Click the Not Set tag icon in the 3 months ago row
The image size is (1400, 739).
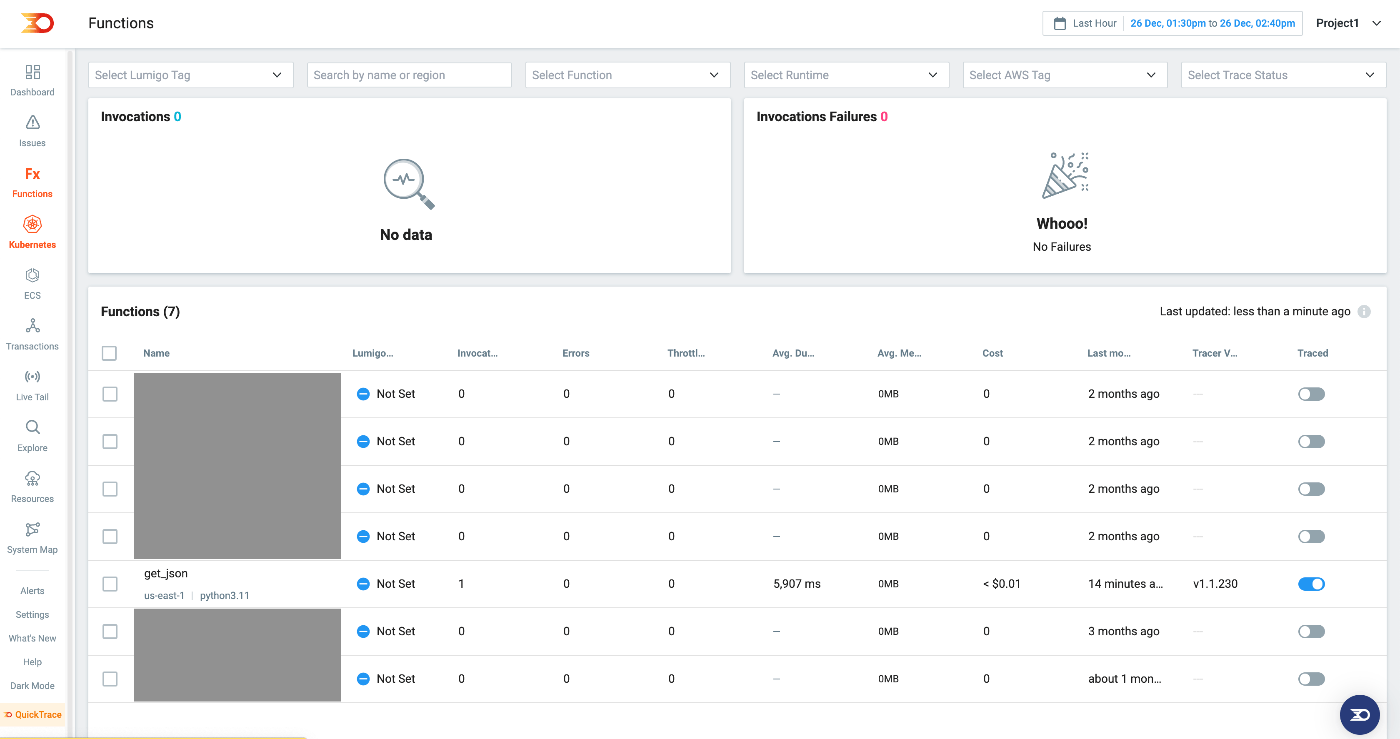363,631
